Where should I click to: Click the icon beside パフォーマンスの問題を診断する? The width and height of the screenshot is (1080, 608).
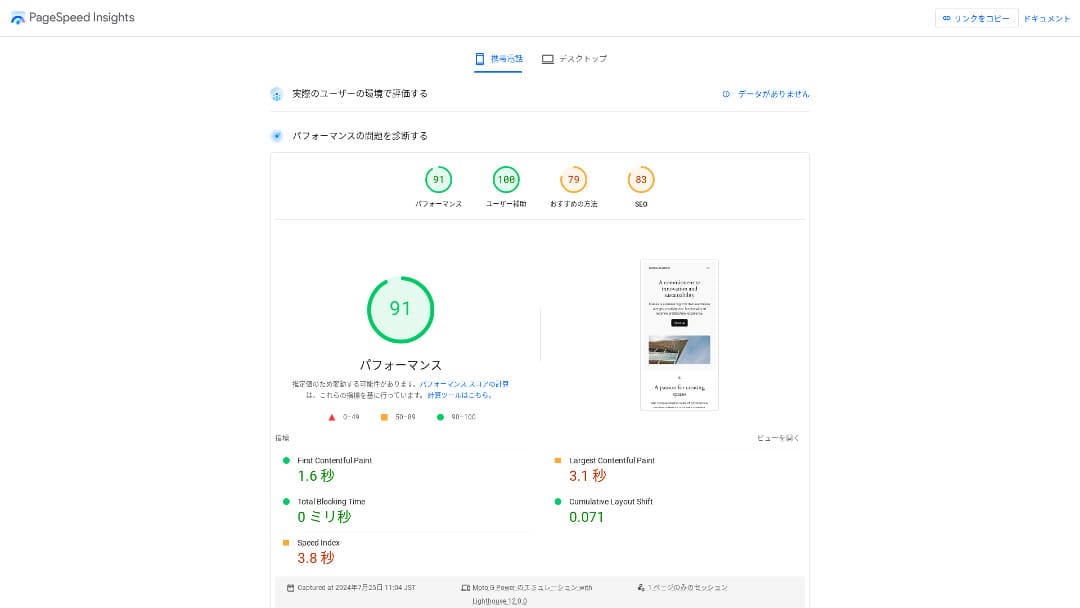click(x=276, y=136)
